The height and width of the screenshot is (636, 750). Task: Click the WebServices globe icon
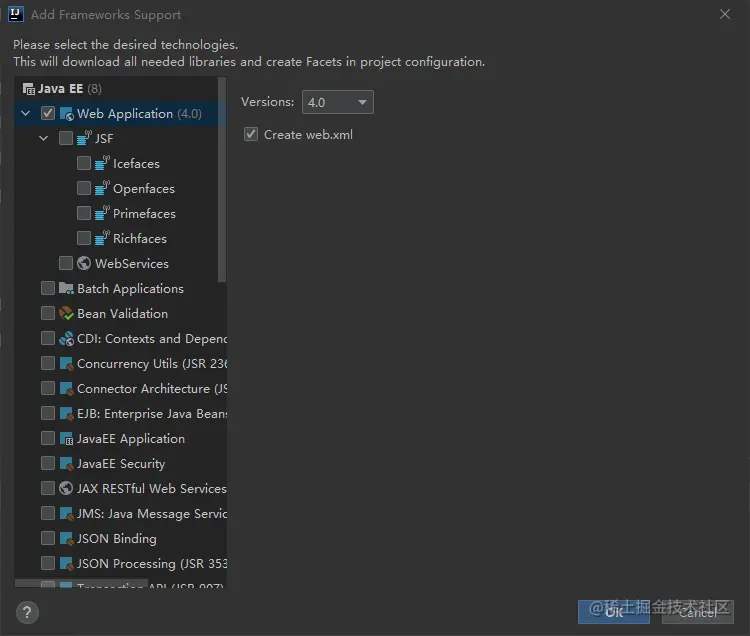[84, 263]
